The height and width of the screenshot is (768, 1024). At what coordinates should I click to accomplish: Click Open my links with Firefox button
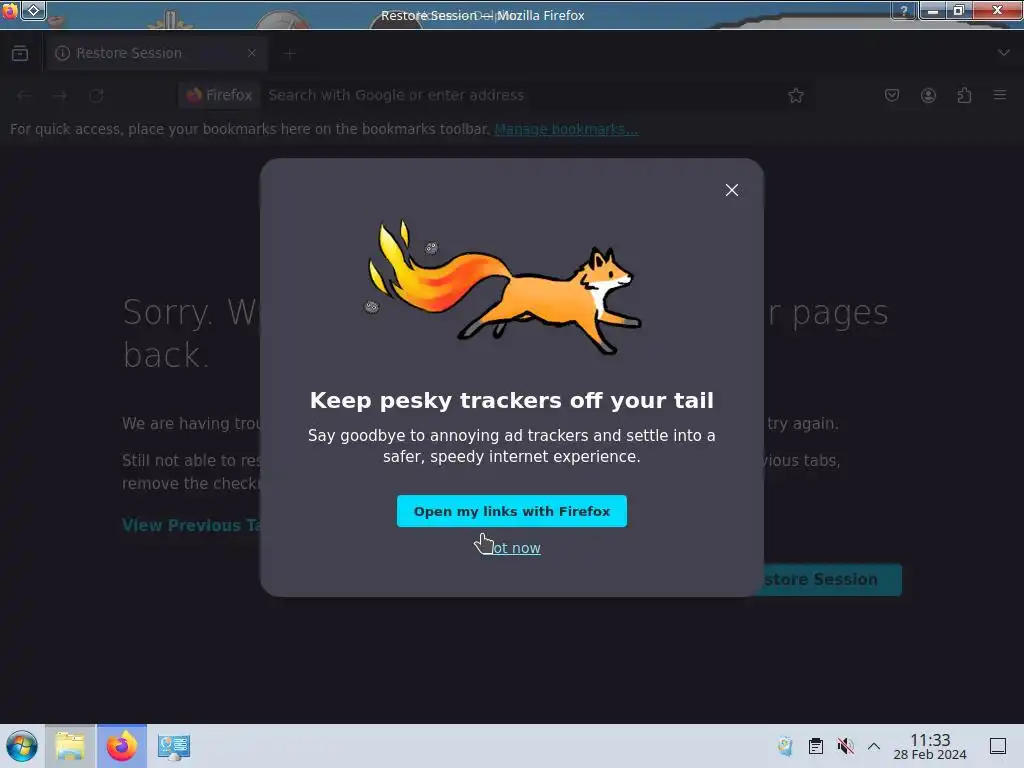pyautogui.click(x=511, y=511)
